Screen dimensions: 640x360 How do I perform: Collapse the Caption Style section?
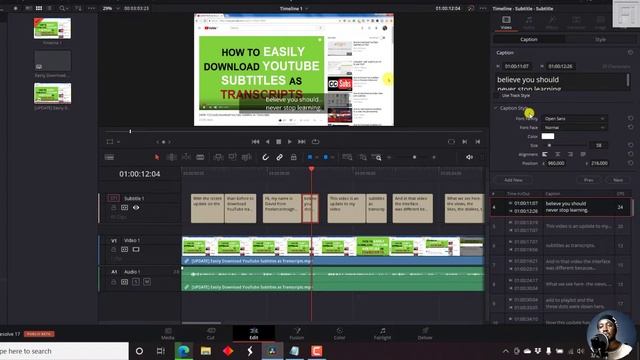[x=496, y=108]
